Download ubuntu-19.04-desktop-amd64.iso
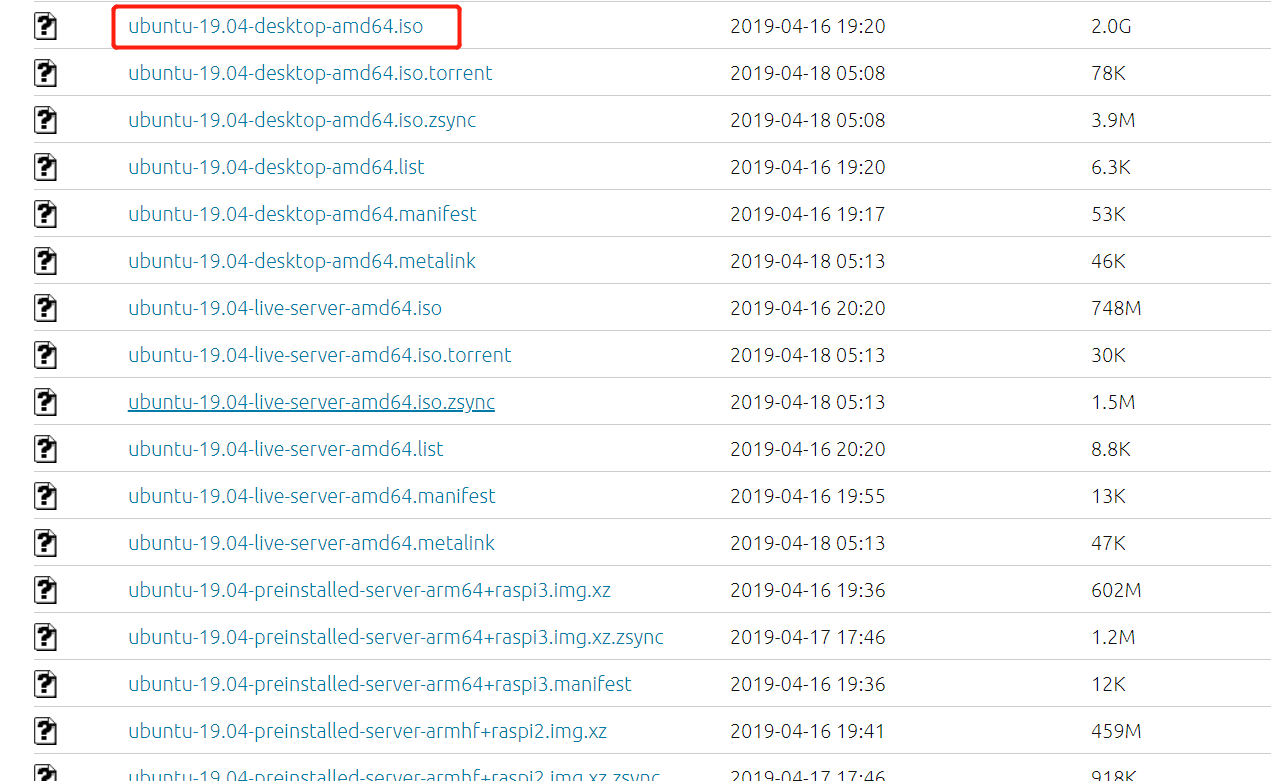The width and height of the screenshot is (1273, 781). tap(276, 27)
